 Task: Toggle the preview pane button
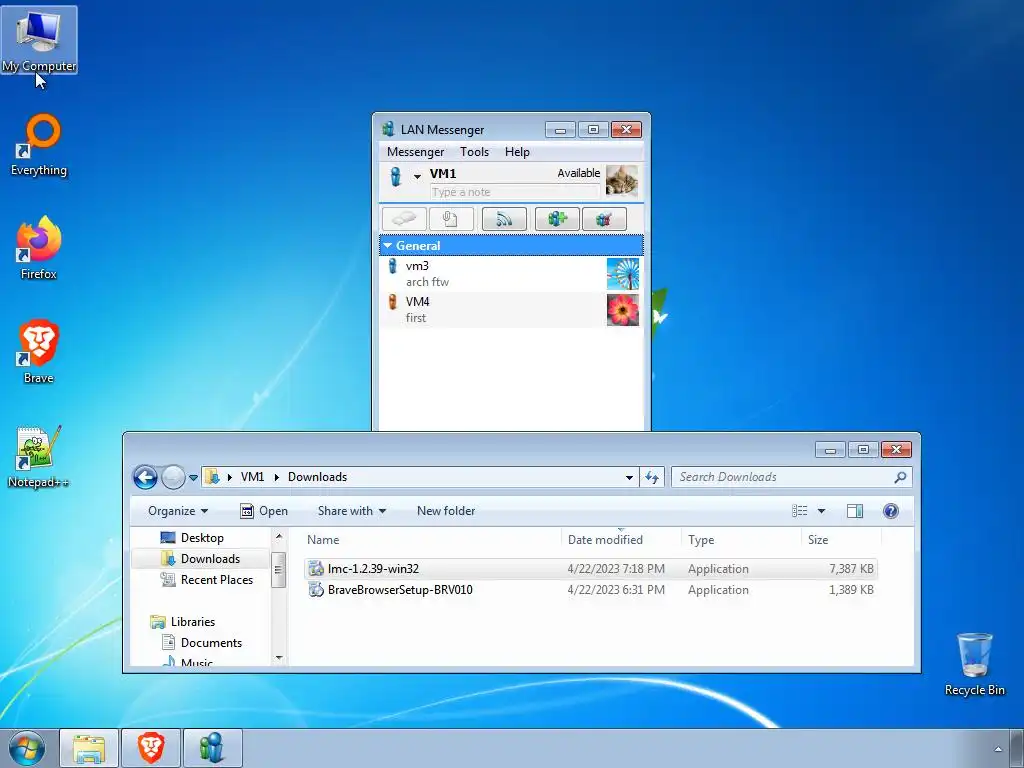pos(855,511)
